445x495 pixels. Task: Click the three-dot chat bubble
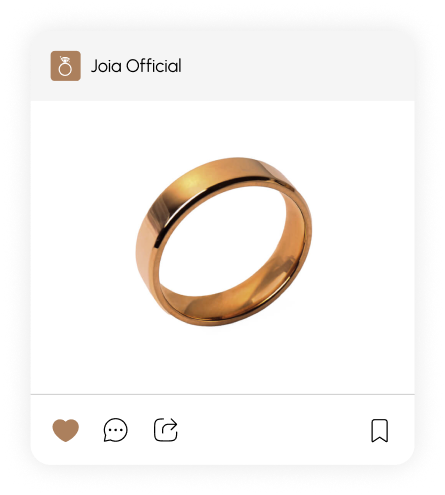coord(115,430)
